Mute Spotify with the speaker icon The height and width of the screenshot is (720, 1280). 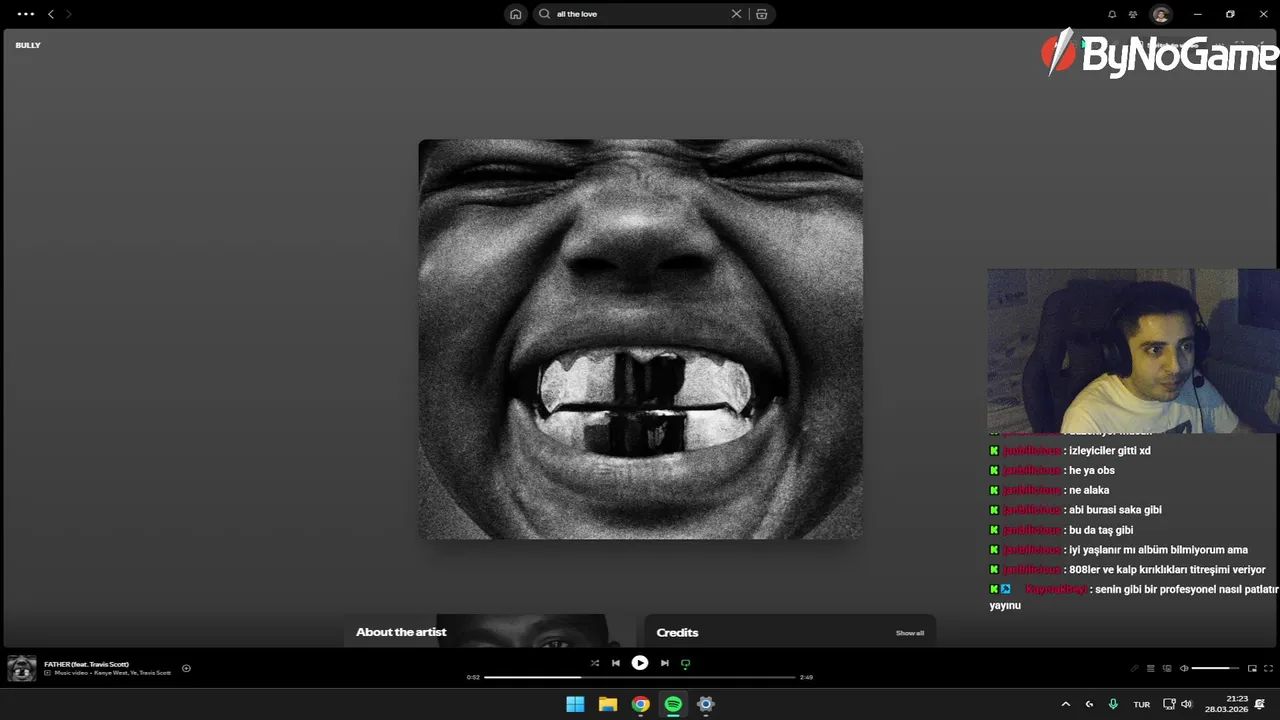click(x=1184, y=668)
